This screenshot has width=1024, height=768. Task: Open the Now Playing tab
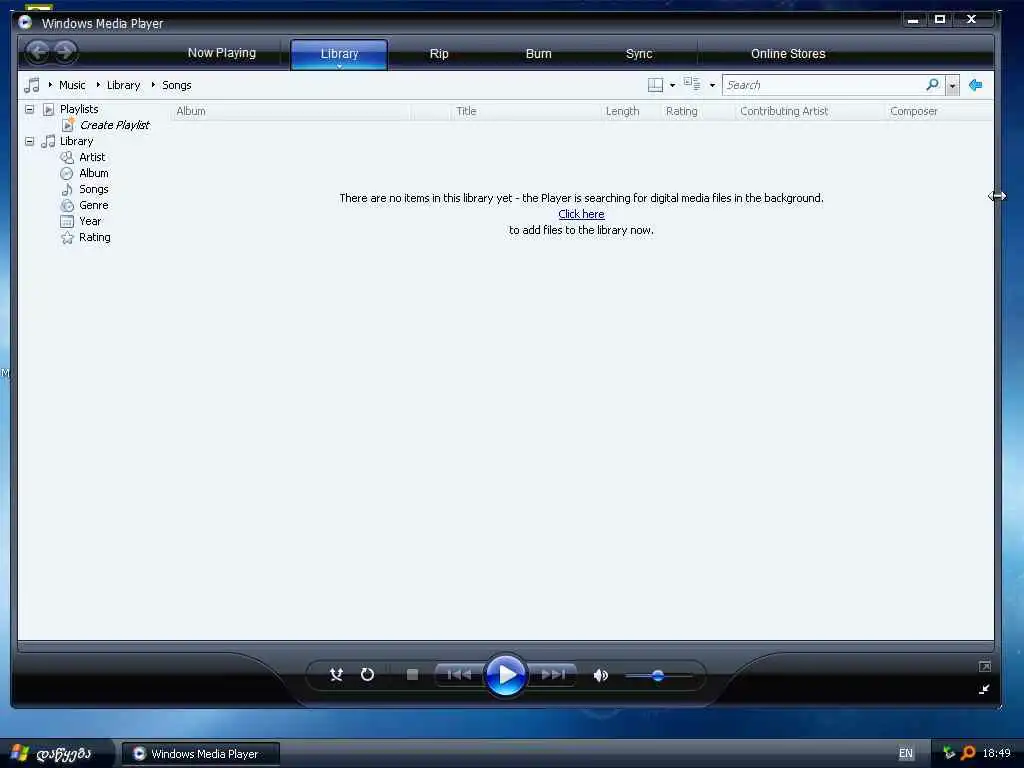point(222,53)
